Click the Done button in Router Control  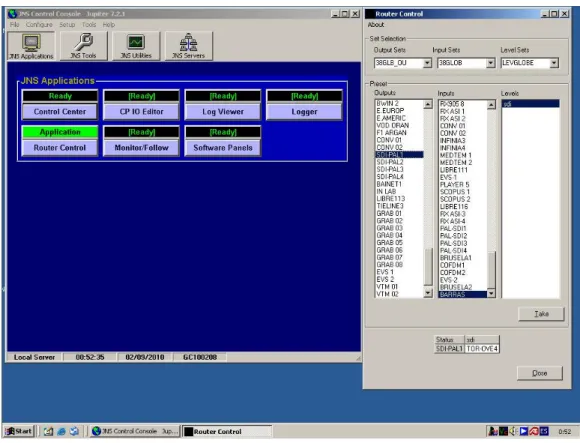(x=540, y=373)
